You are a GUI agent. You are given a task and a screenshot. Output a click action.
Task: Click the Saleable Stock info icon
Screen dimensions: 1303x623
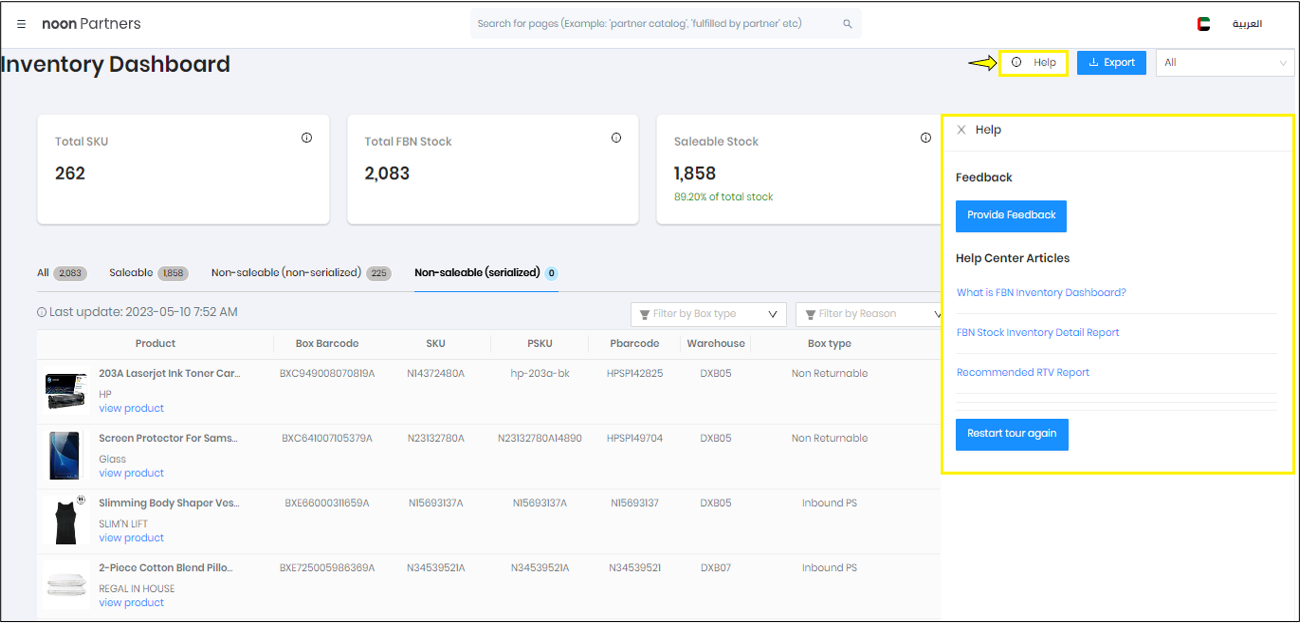925,138
